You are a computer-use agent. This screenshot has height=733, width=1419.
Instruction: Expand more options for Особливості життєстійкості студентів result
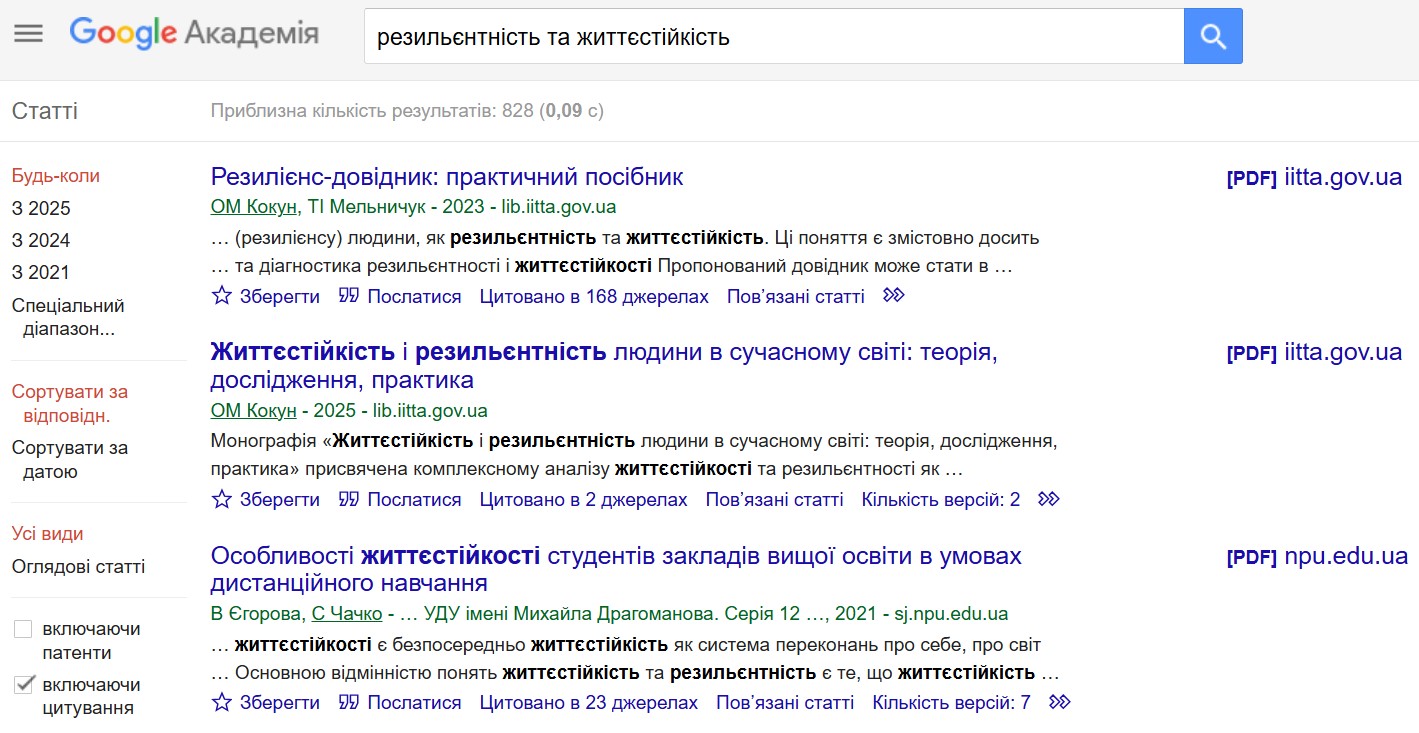[x=1060, y=703]
